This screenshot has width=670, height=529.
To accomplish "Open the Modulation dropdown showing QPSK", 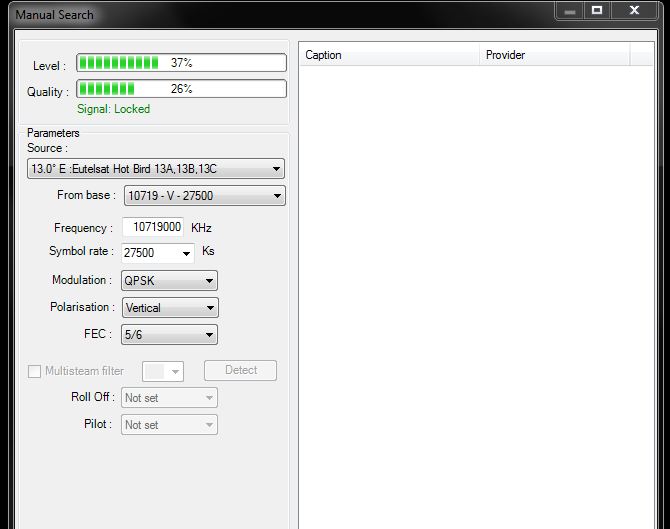I will click(169, 281).
